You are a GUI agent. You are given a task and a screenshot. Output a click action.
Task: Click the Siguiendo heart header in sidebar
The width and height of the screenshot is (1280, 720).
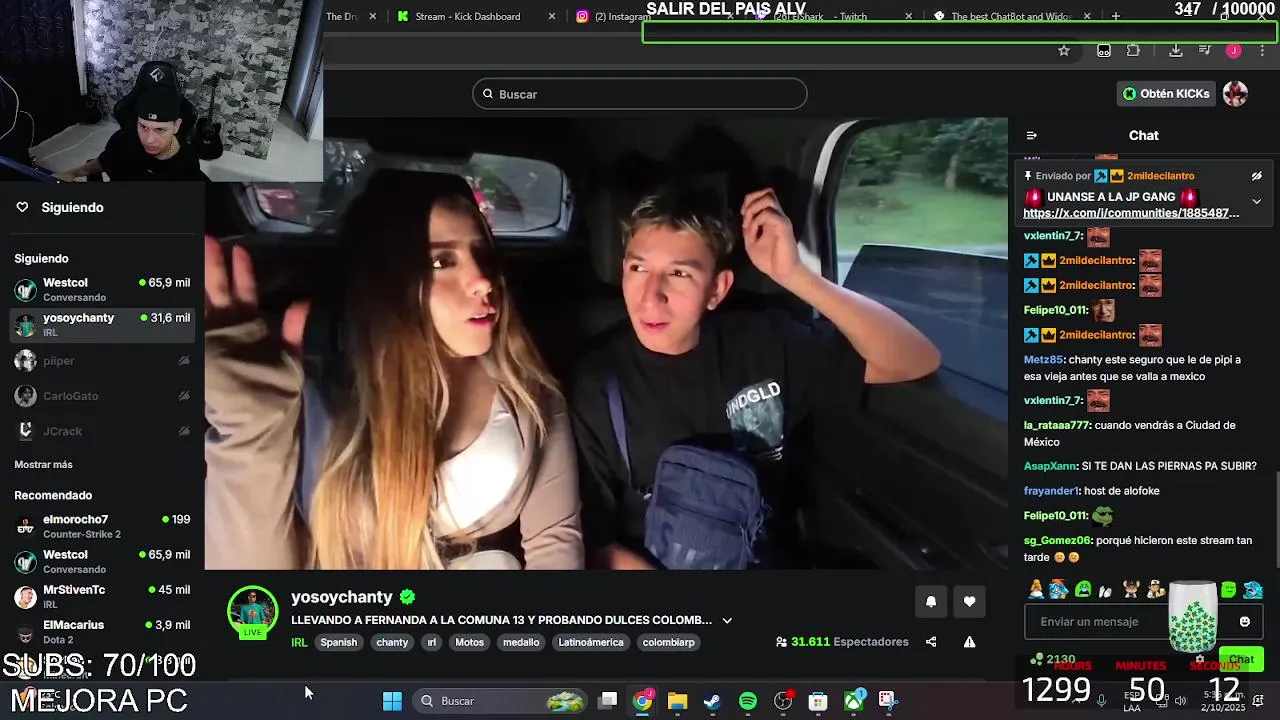61,207
